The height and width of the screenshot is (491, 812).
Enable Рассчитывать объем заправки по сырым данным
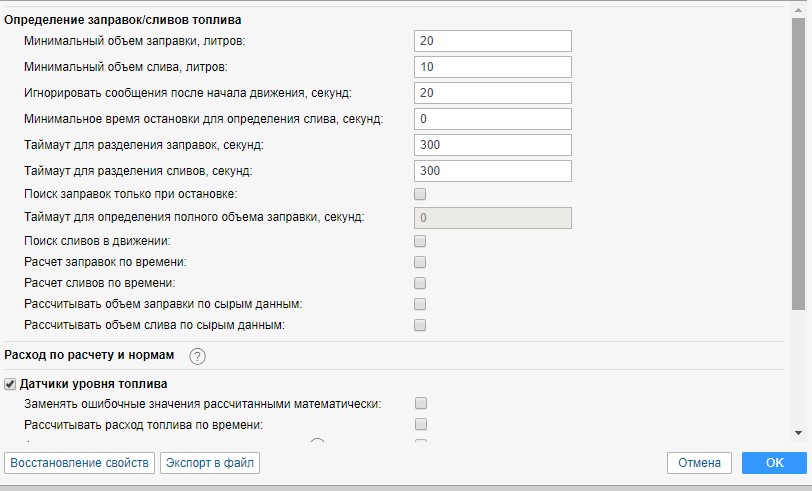click(420, 304)
